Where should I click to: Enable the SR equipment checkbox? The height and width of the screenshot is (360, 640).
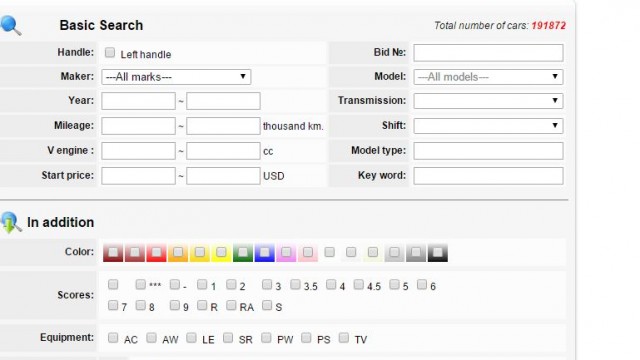[x=228, y=338]
